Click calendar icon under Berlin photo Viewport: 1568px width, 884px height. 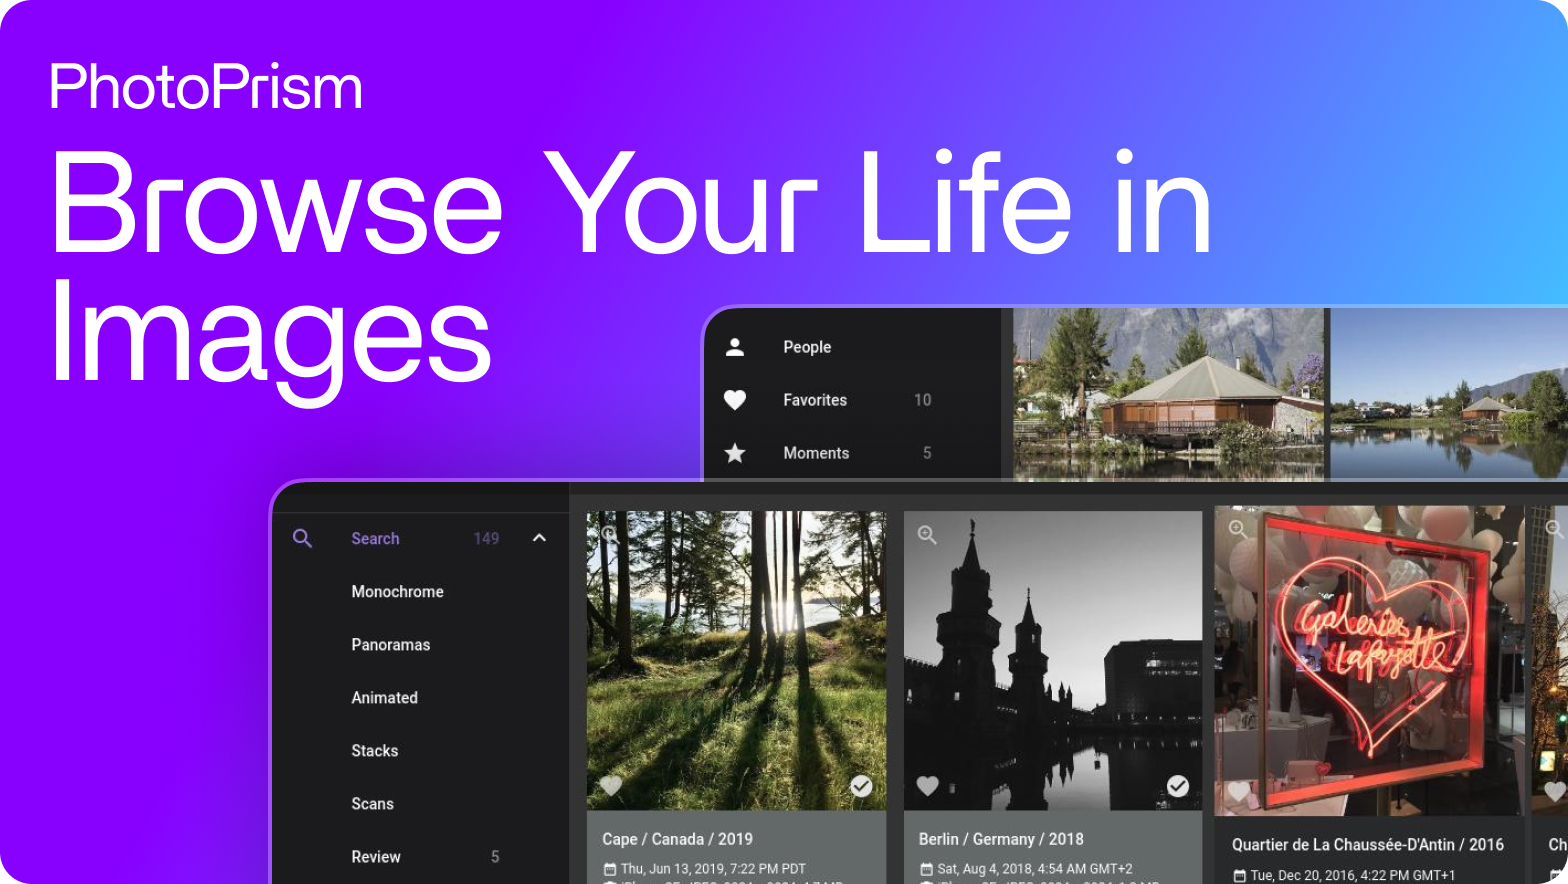coord(926,869)
